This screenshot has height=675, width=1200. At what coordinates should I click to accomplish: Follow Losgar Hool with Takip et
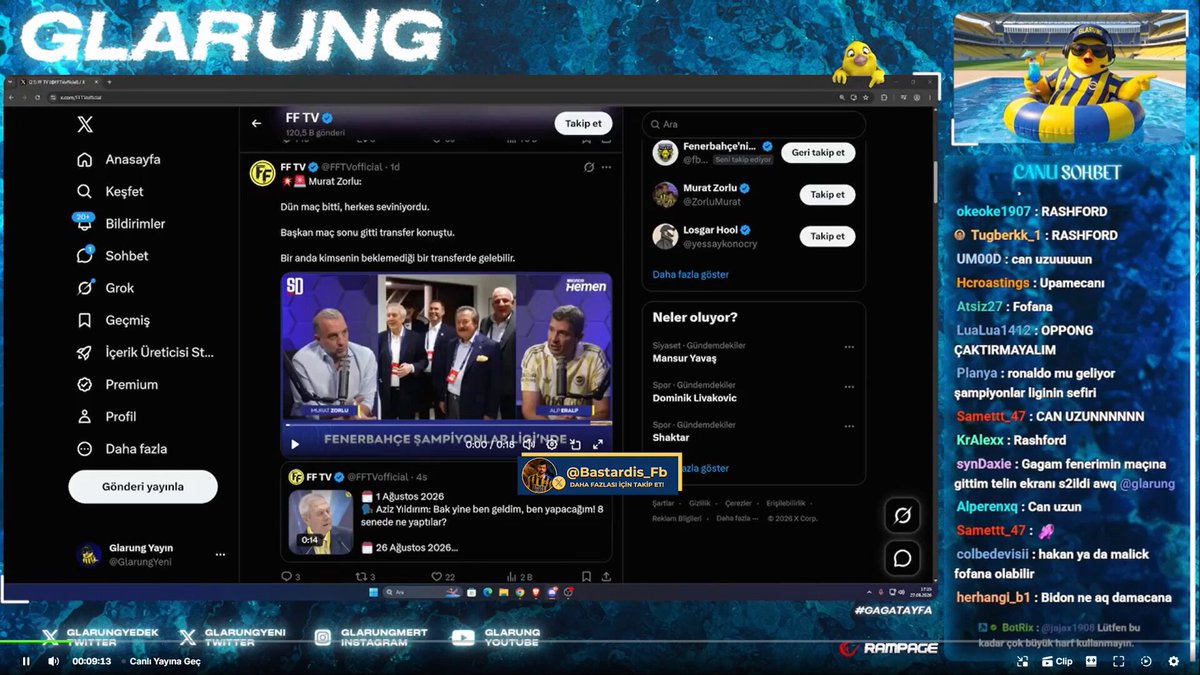point(827,236)
